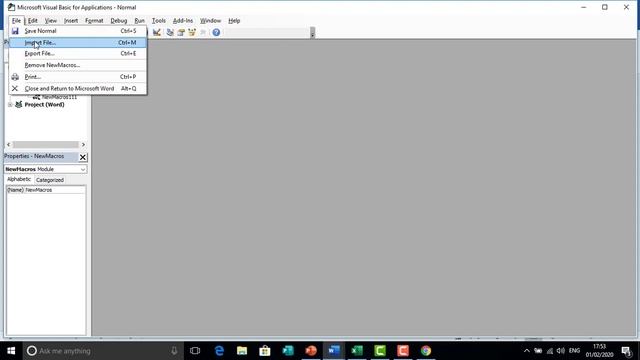Click Close and Return to Microsoft Word
This screenshot has height=360, width=640.
[x=78, y=89]
